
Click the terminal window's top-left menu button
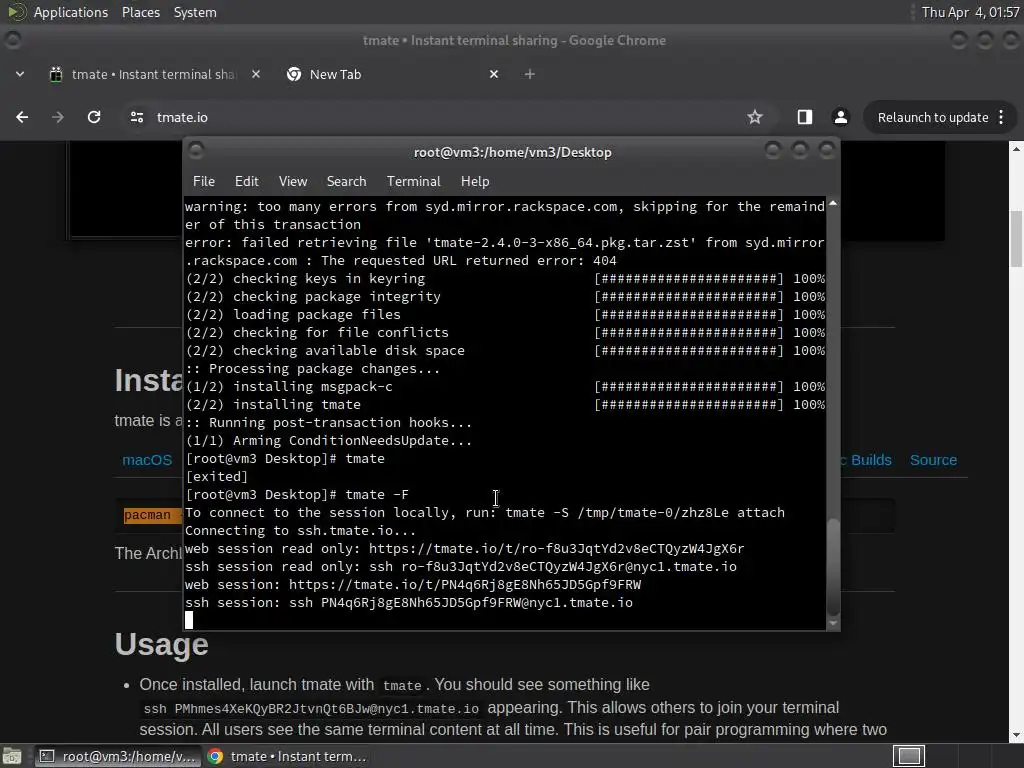[196, 152]
